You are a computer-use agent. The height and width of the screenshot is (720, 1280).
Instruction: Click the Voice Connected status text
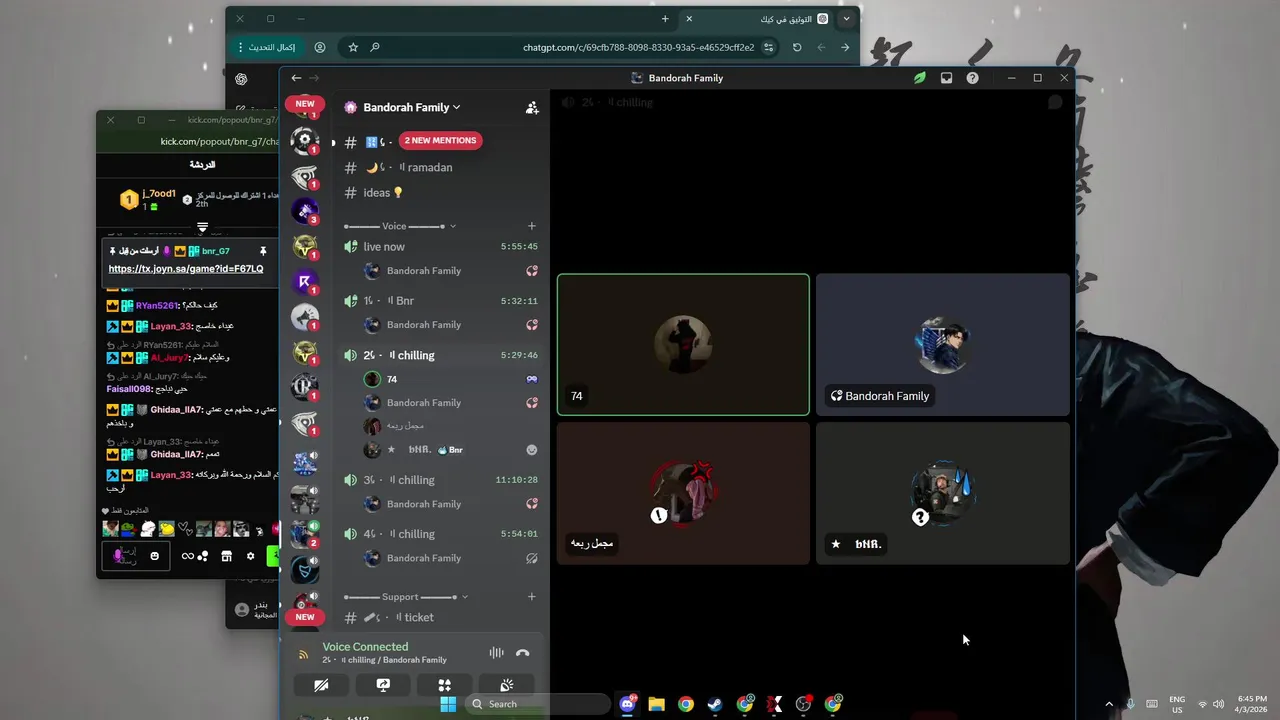coord(365,647)
